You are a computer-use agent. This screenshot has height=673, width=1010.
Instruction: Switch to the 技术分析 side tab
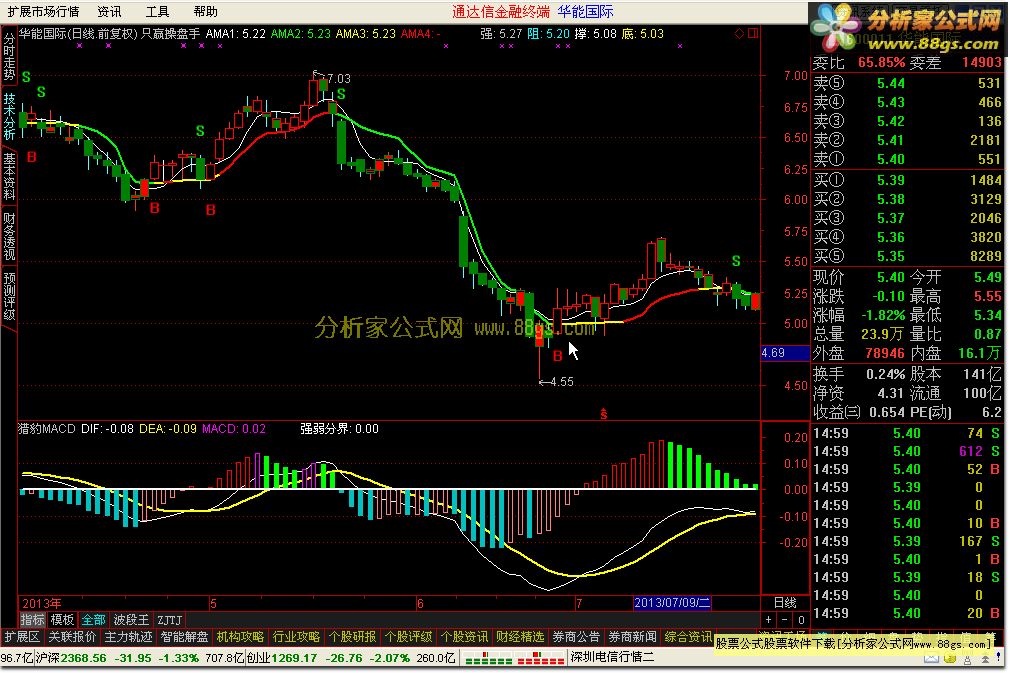pos(9,116)
